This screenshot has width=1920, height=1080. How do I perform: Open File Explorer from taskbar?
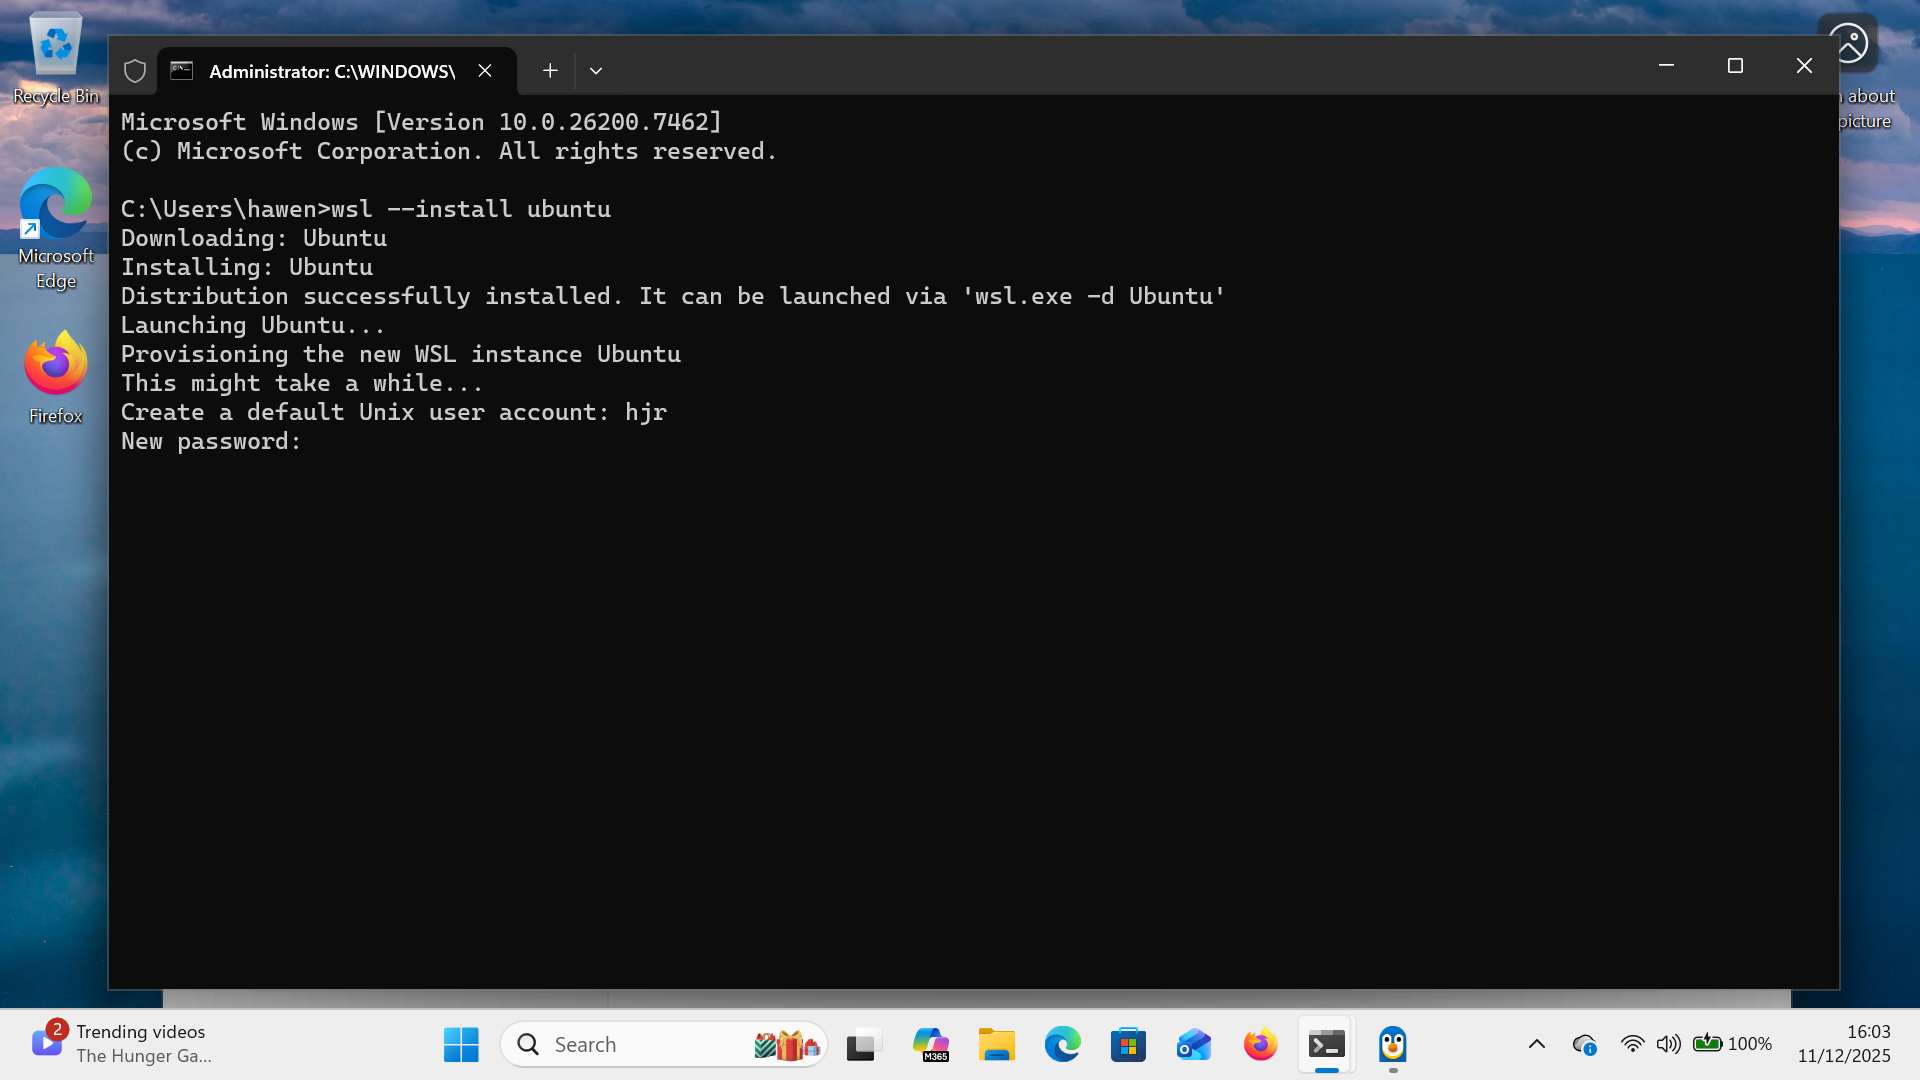pos(996,1043)
